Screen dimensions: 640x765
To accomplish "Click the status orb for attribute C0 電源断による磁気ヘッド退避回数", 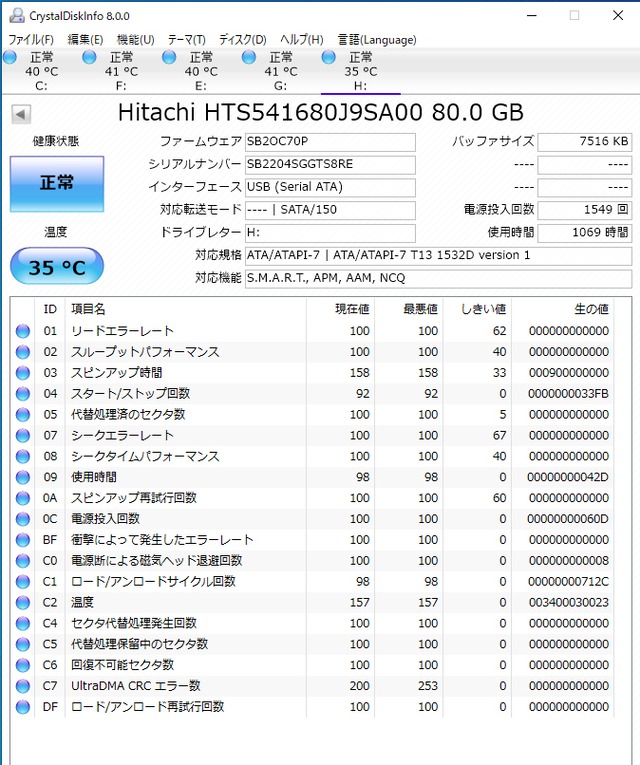I will (x=22, y=561).
